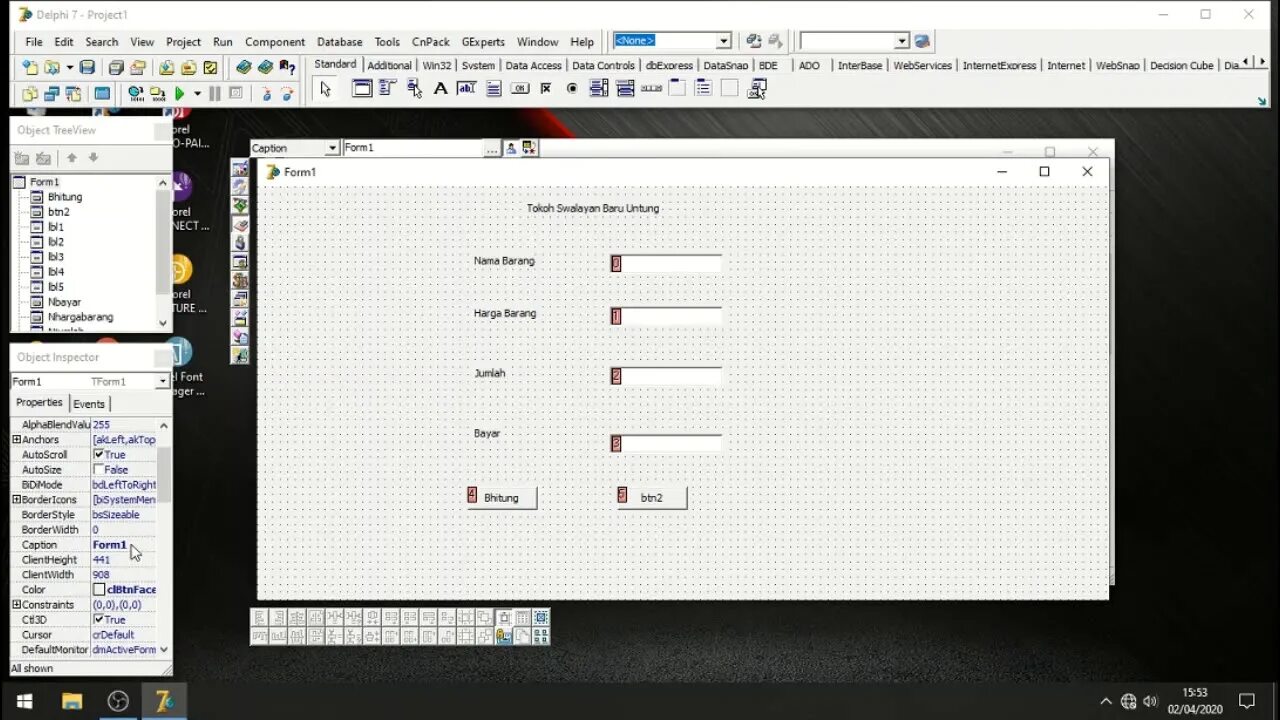Image resolution: width=1280 pixels, height=720 pixels.
Task: Click the Save file toolbar icon
Action: click(87, 68)
